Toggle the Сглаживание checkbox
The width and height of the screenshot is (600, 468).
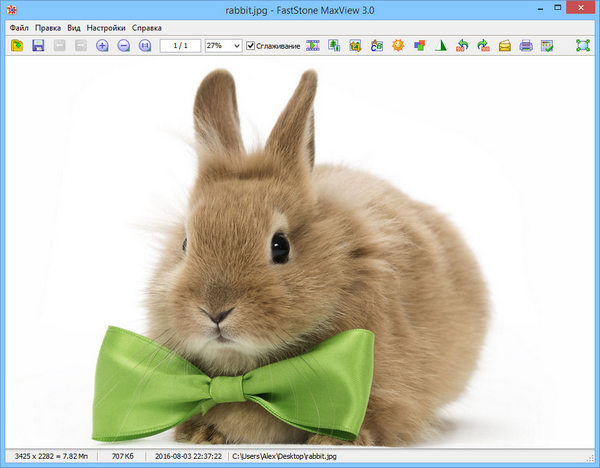pyautogui.click(x=251, y=46)
